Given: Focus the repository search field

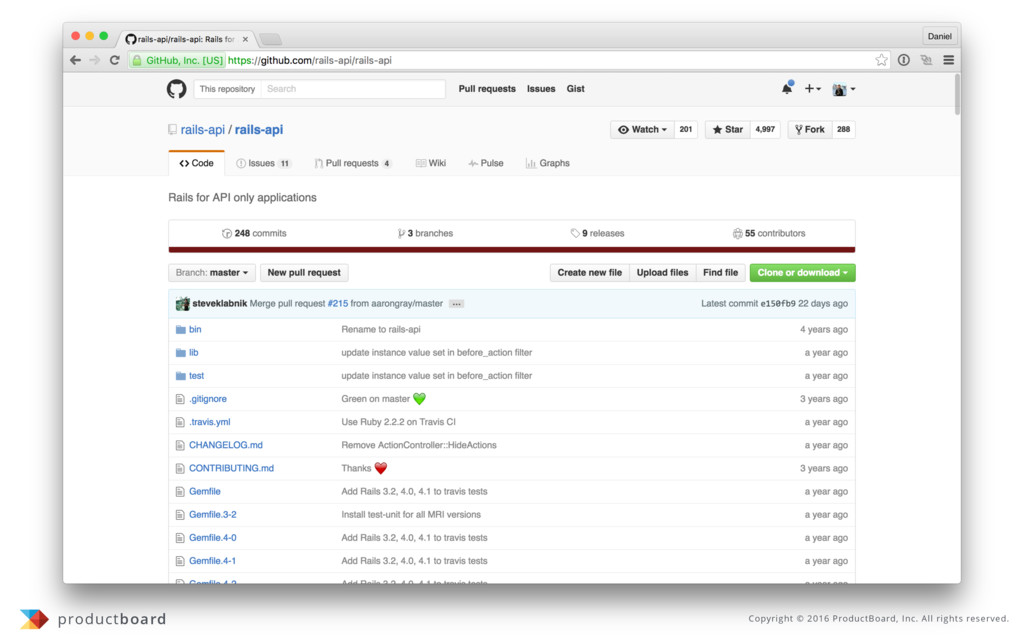Looking at the screenshot, I should click(353, 89).
